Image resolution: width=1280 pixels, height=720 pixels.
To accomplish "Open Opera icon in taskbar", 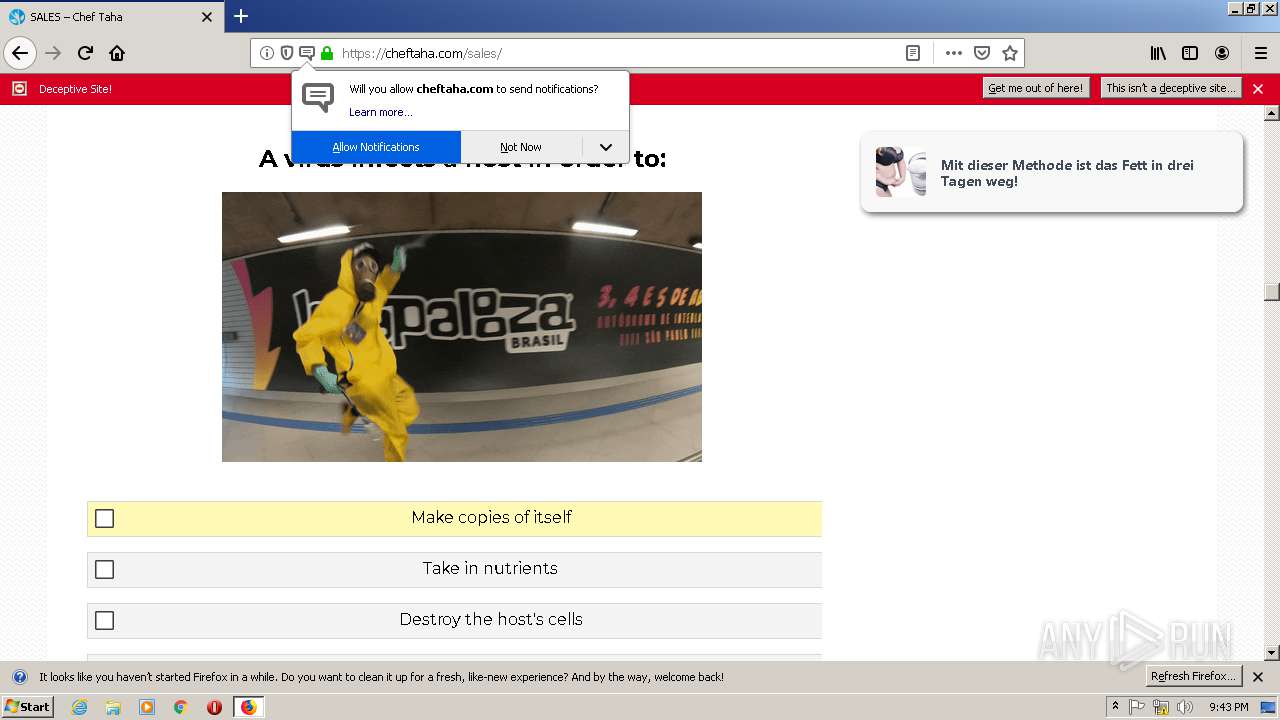I will (214, 707).
